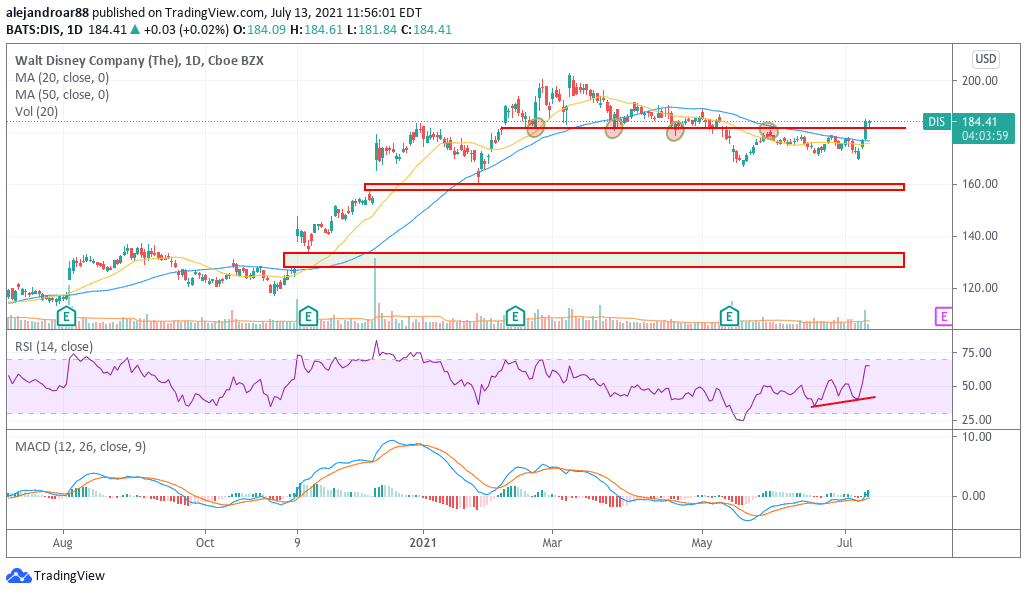The image size is (1027, 594).
Task: Click the Jul label on time axis
Action: (x=845, y=543)
